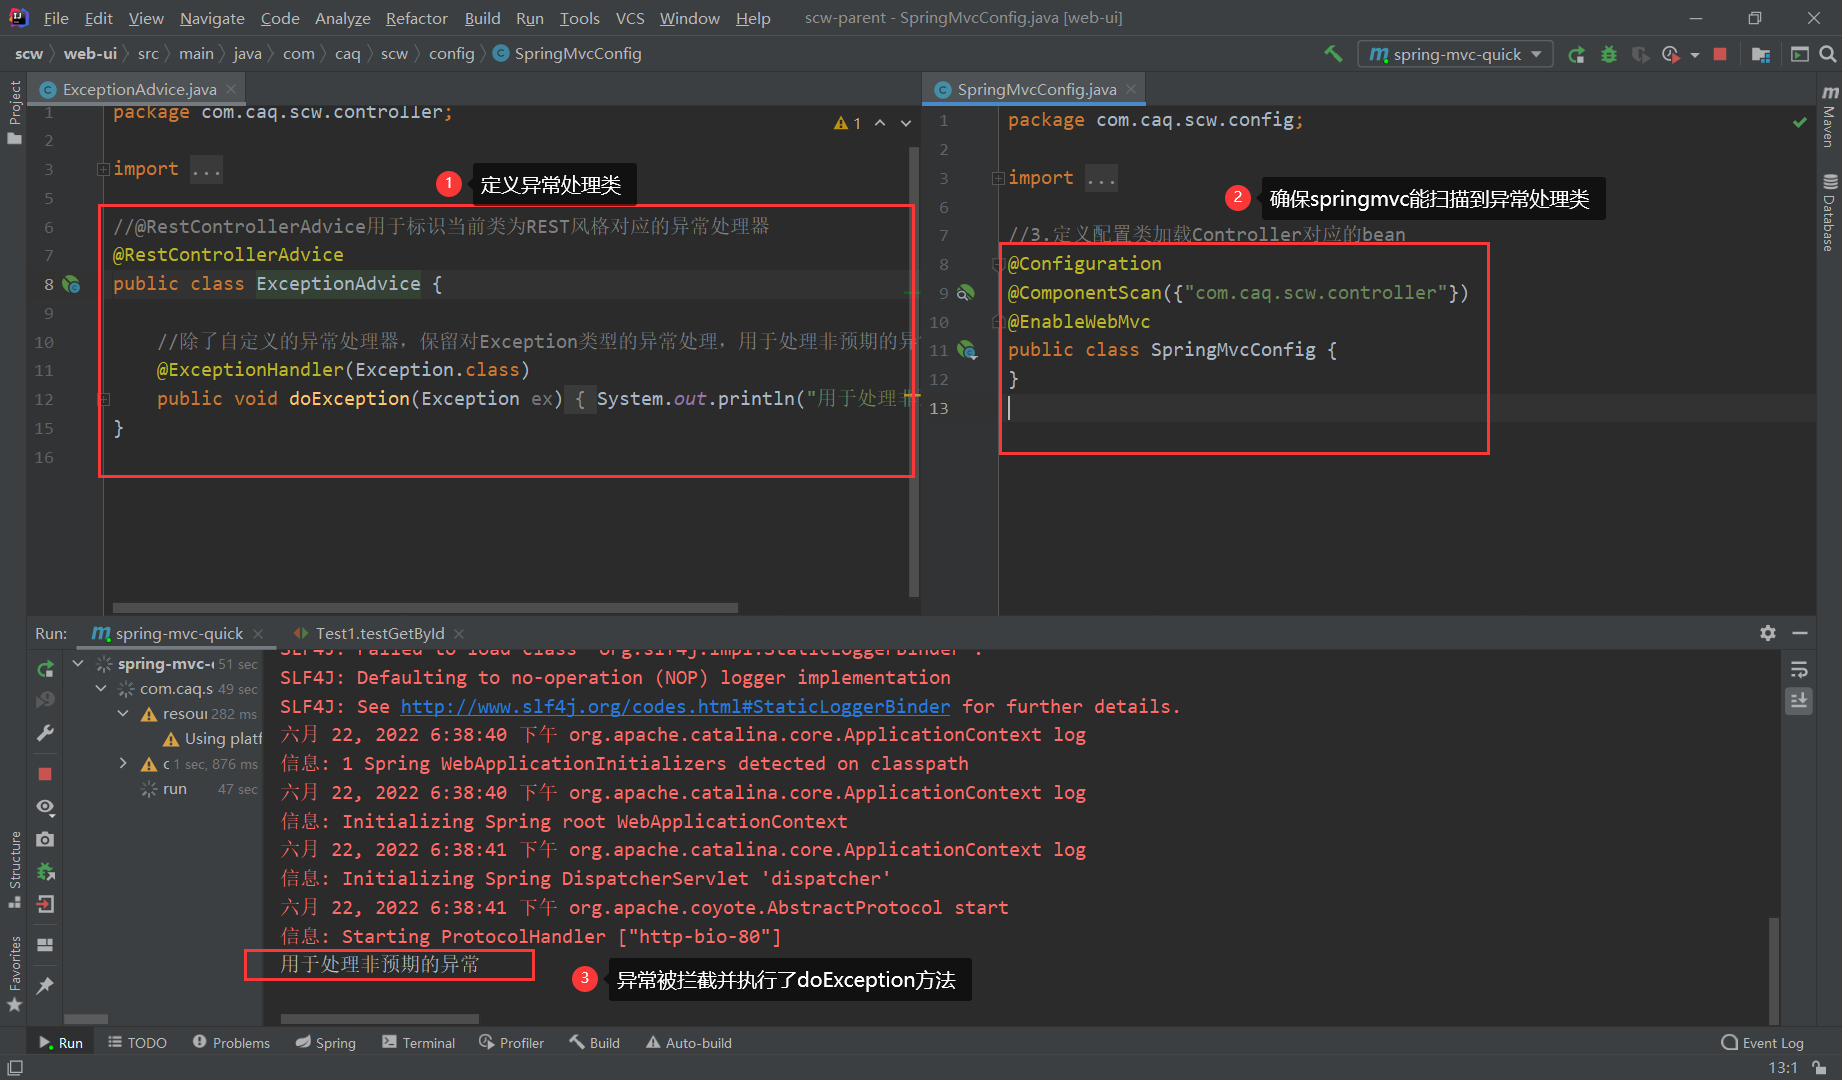Screen dimensions: 1842x1080
Task: Open the wrench settings in the Run panel
Action: click(45, 733)
